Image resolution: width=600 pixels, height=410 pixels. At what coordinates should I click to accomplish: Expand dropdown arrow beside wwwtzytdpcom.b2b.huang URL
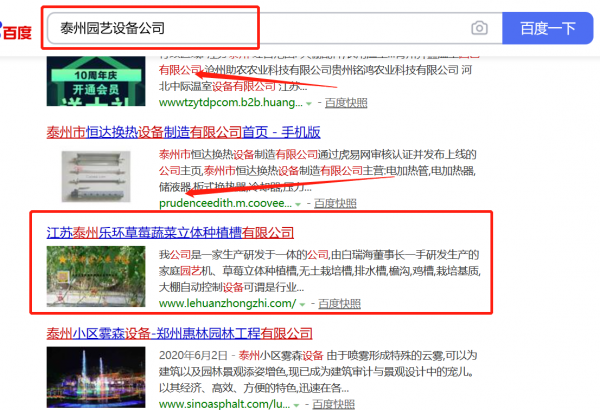(309, 103)
